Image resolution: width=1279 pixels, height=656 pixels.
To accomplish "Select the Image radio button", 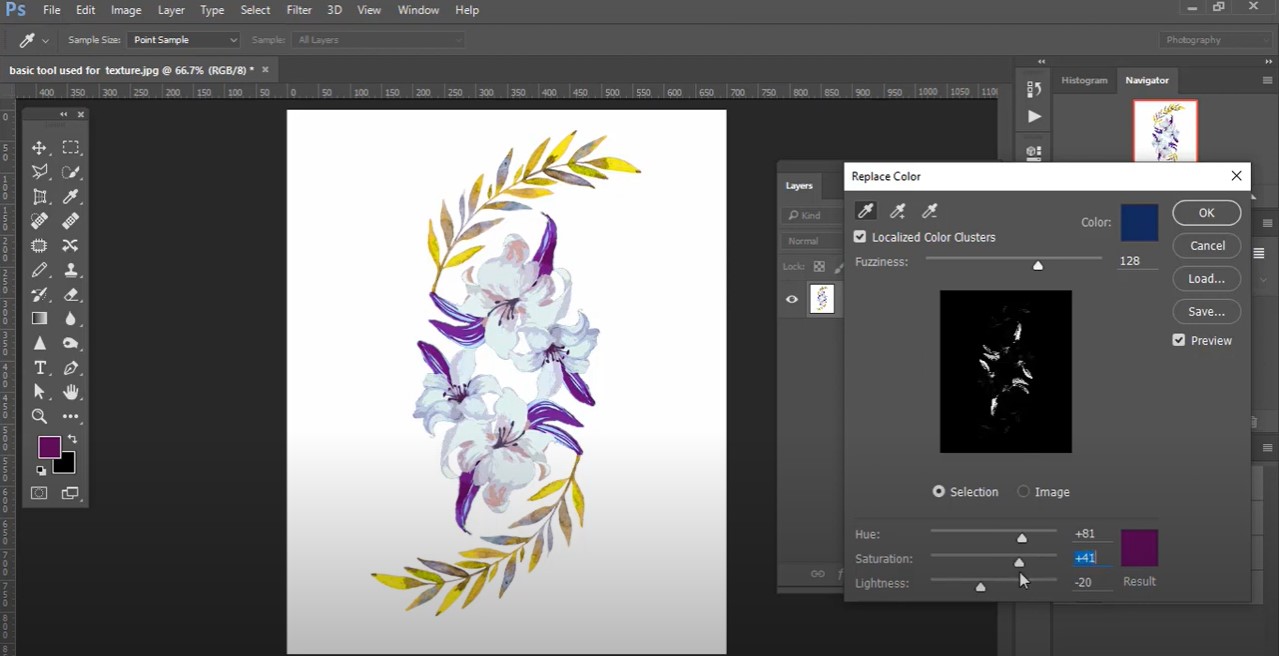I will point(1023,492).
